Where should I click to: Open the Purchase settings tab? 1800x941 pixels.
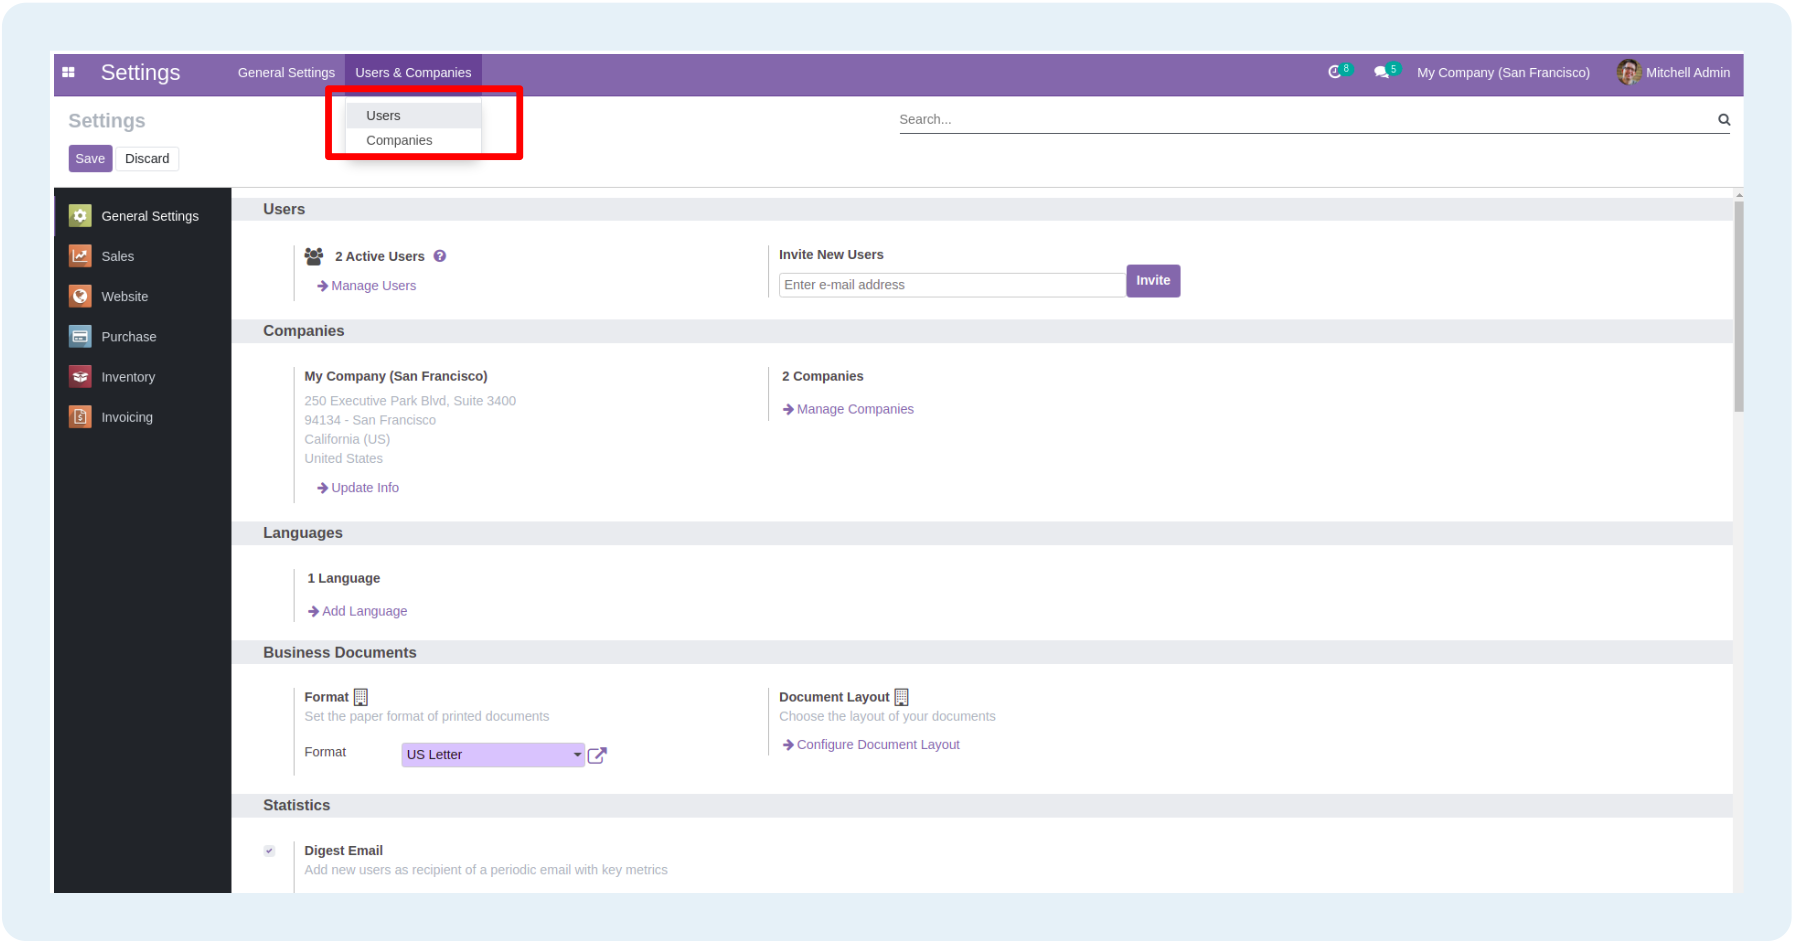tap(142, 336)
